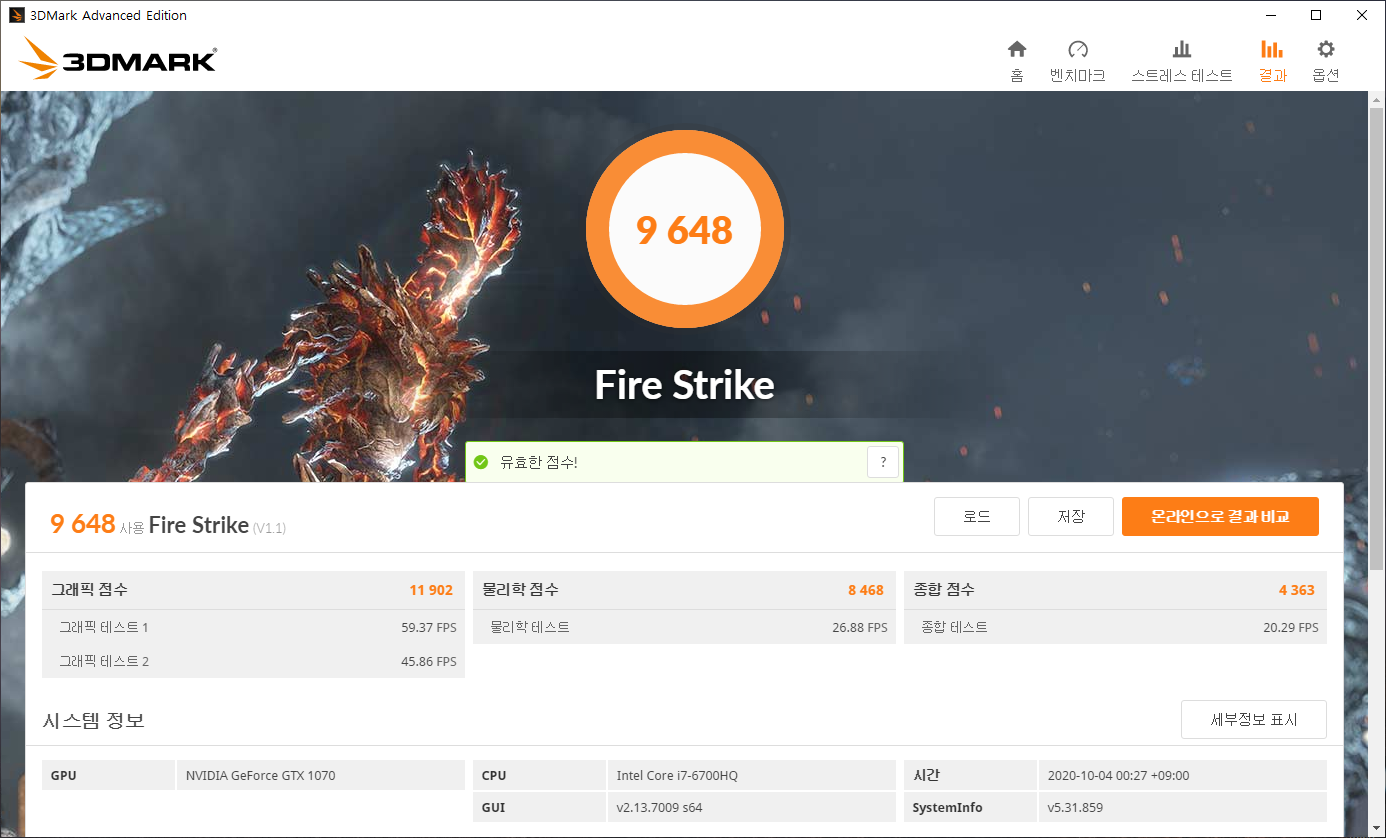Image resolution: width=1386 pixels, height=838 pixels.
Task: Click the 물리학 점수 8 468 value
Action: pos(866,590)
